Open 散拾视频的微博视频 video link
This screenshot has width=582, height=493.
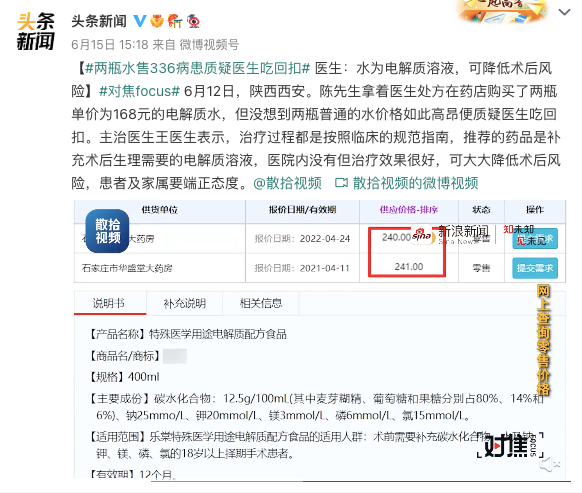pyautogui.click(x=415, y=183)
